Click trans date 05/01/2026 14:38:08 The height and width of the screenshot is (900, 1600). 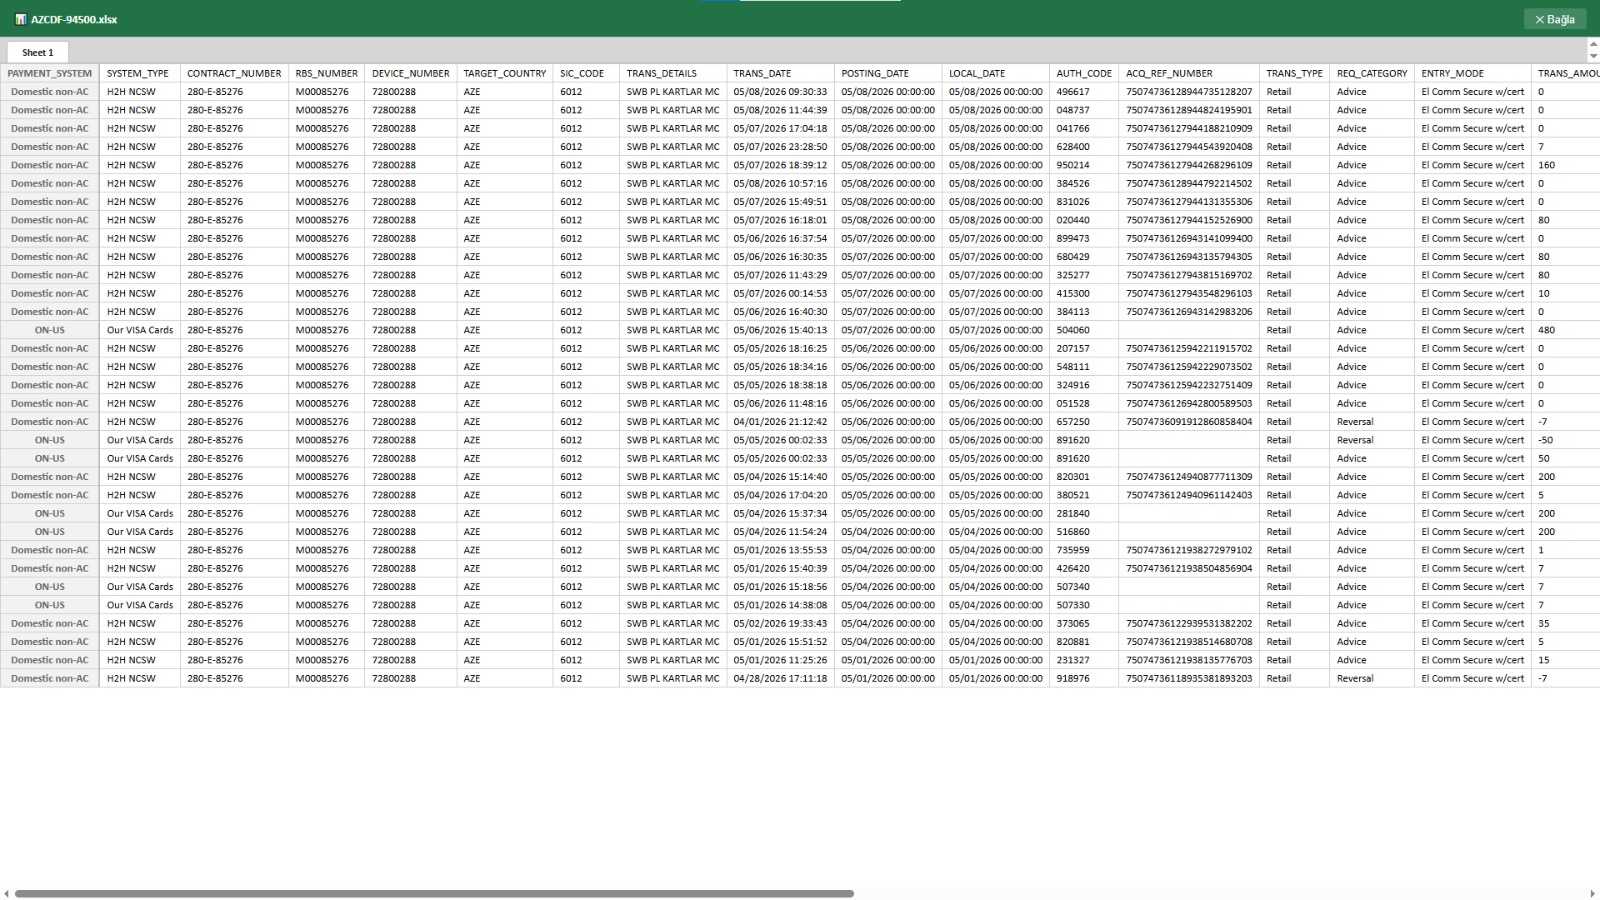tap(780, 605)
